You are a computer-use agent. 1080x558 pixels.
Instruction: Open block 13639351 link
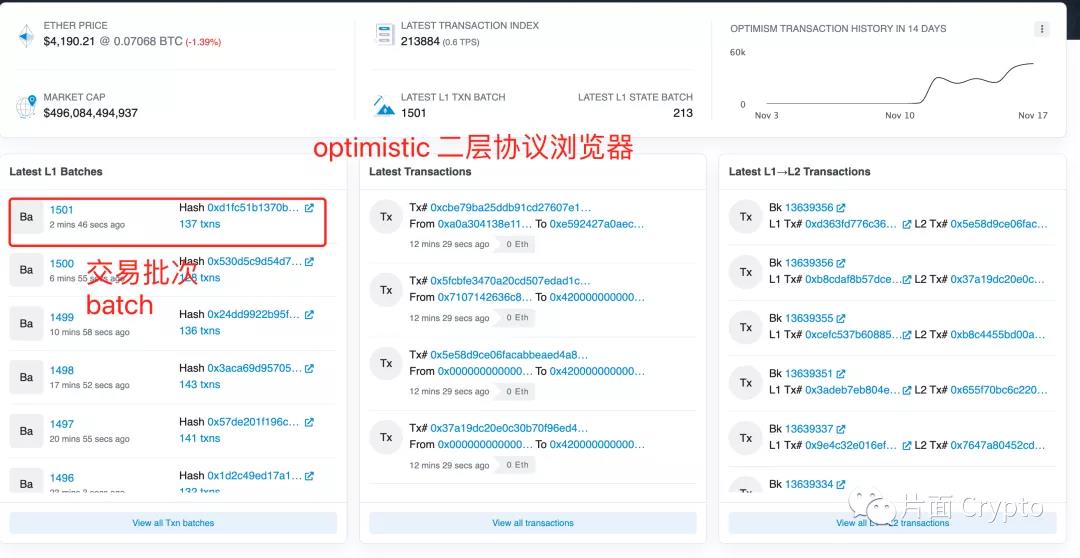809,373
